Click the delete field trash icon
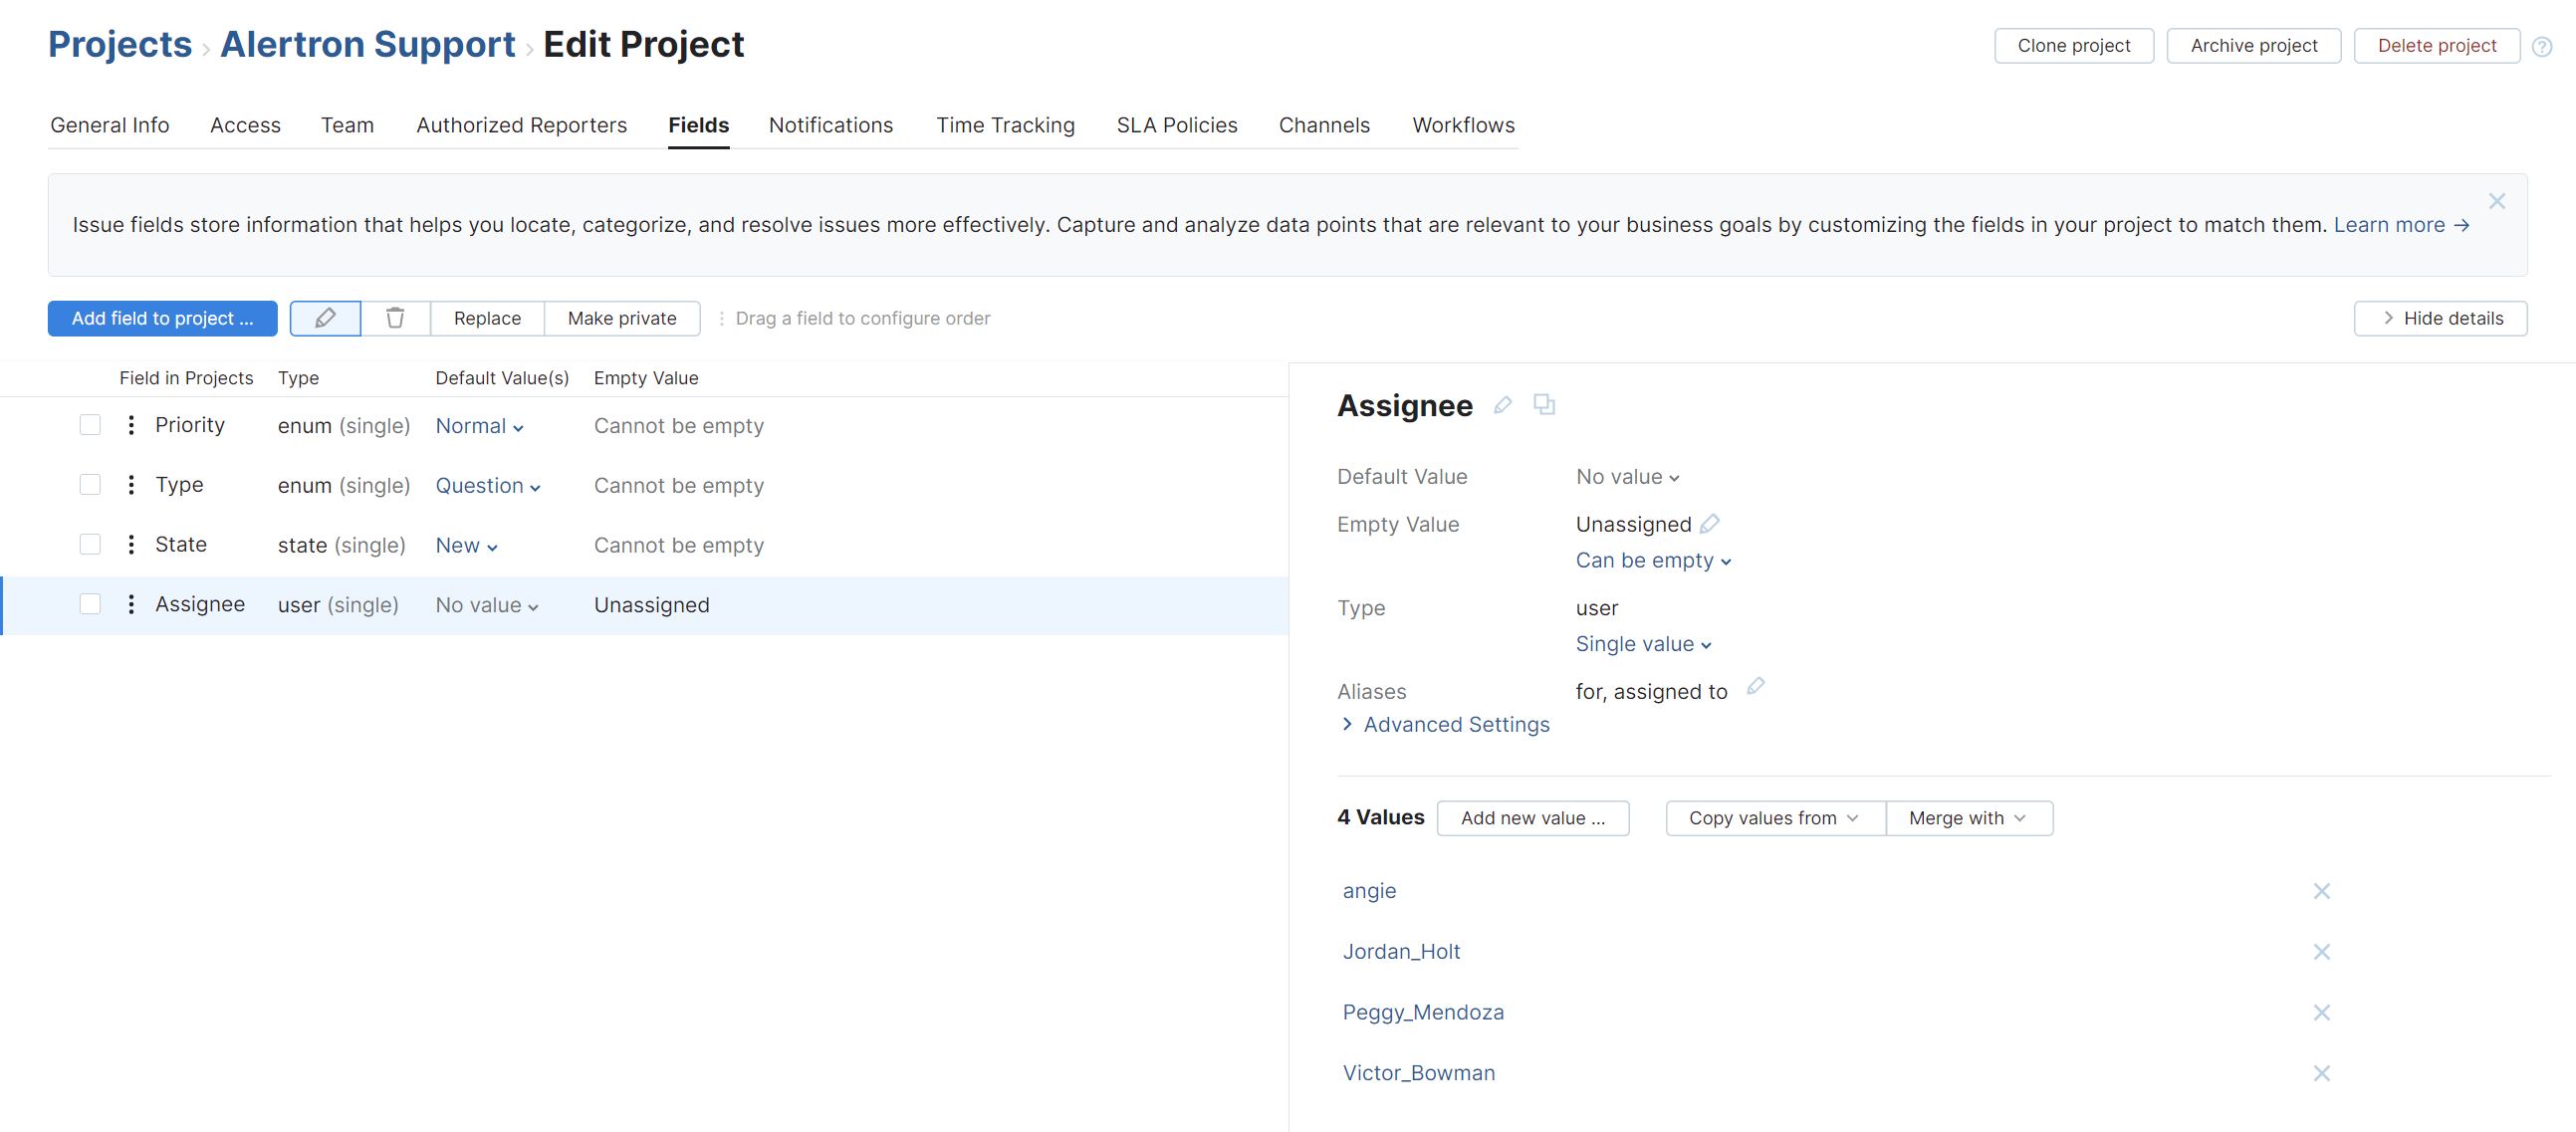The width and height of the screenshot is (2576, 1132). click(x=395, y=318)
